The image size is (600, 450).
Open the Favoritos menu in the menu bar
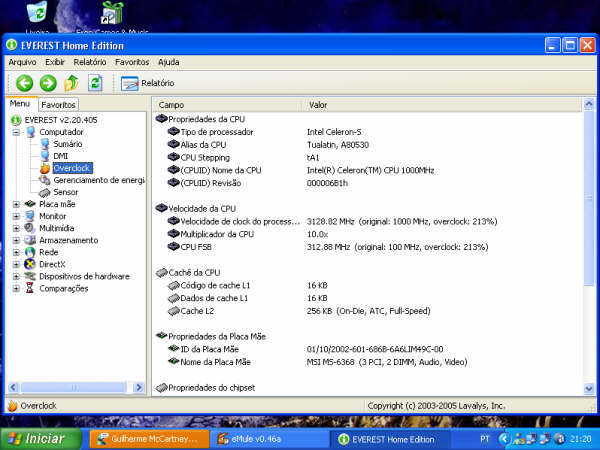click(x=132, y=62)
